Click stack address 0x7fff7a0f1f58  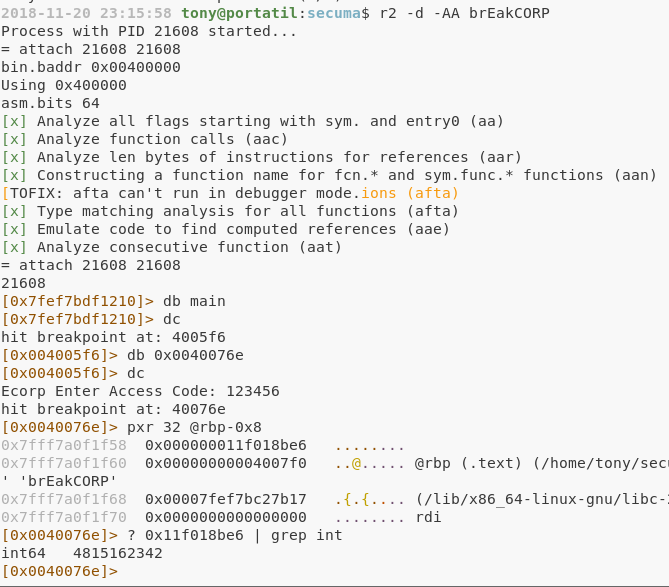pos(64,445)
